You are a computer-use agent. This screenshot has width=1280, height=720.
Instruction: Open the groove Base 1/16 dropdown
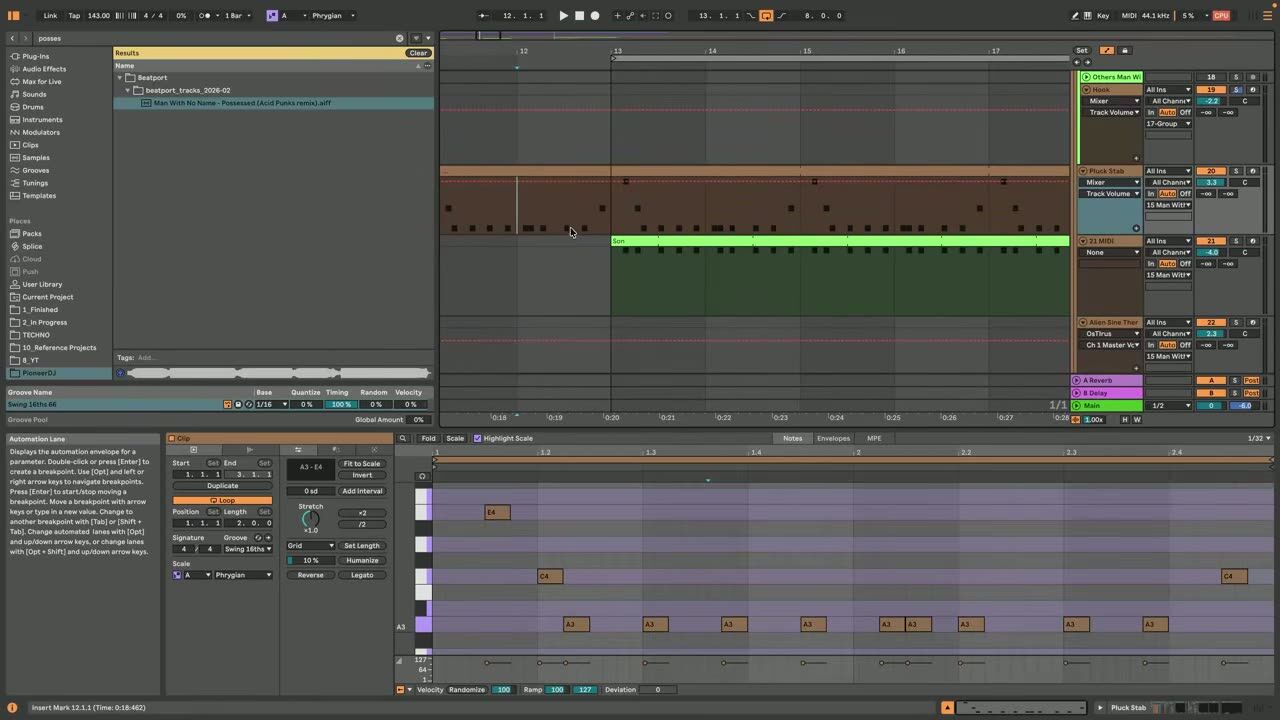(270, 404)
